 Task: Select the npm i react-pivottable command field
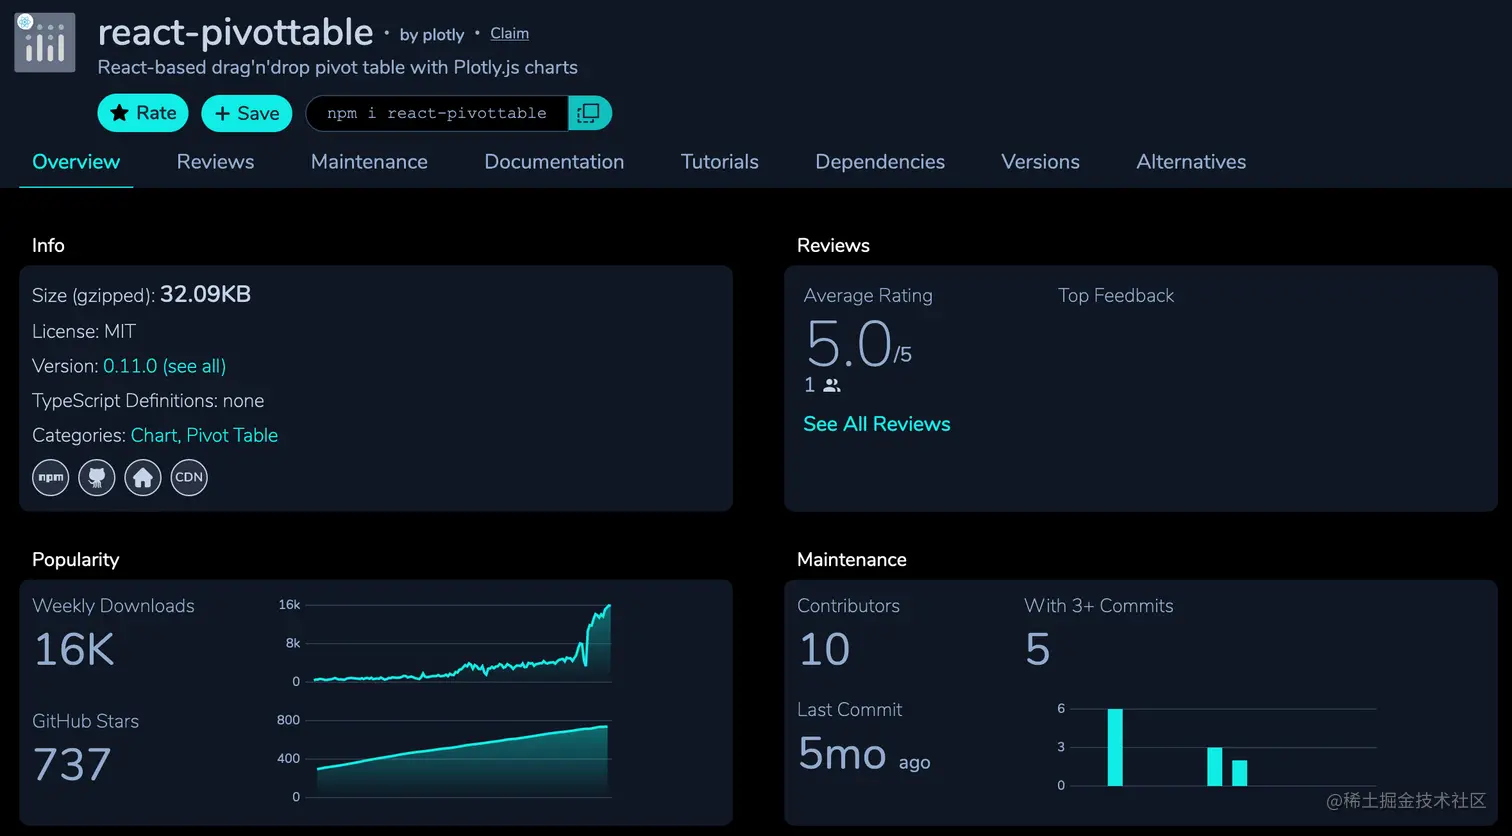point(437,113)
